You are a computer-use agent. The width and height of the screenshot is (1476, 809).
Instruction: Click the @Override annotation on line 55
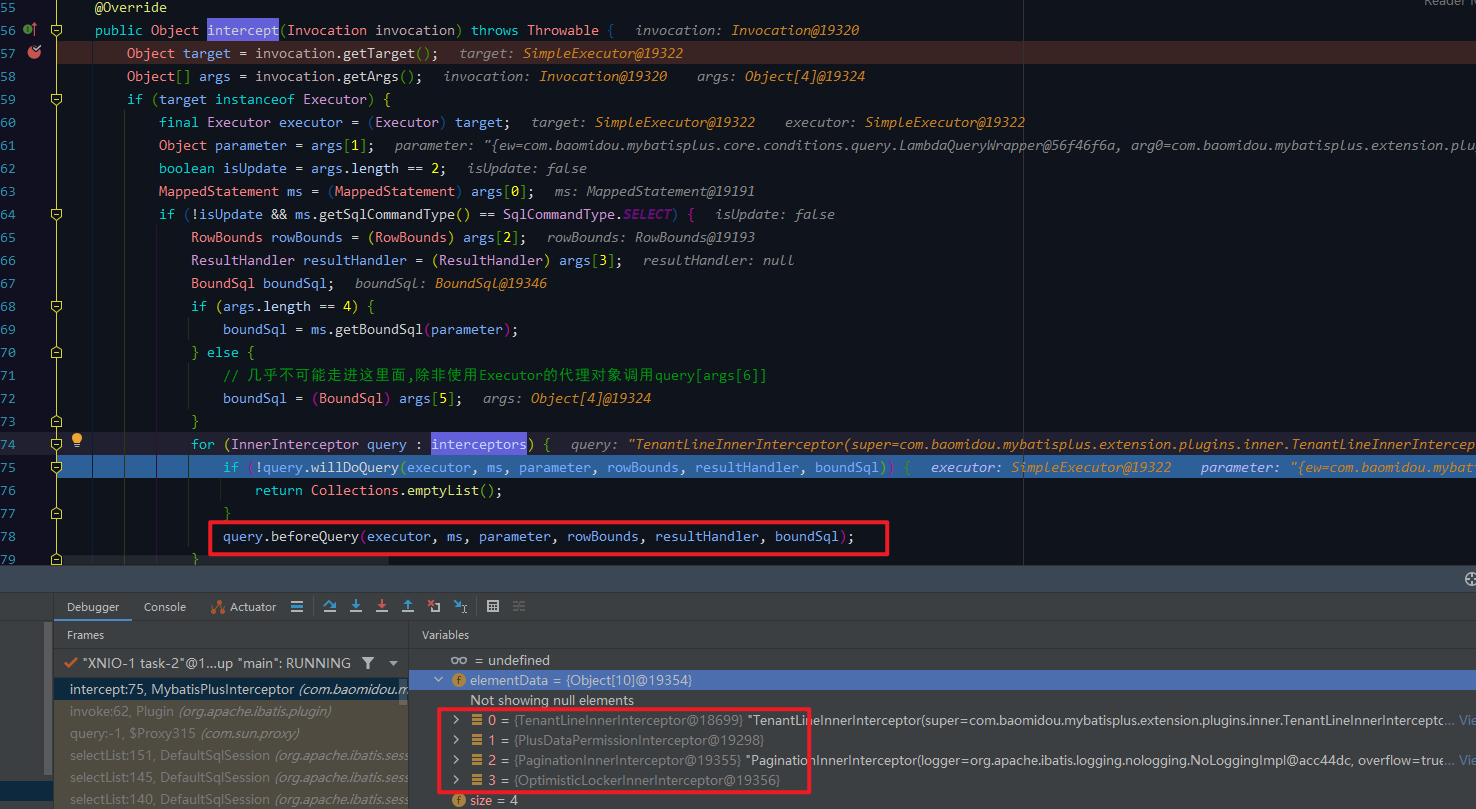coord(131,7)
